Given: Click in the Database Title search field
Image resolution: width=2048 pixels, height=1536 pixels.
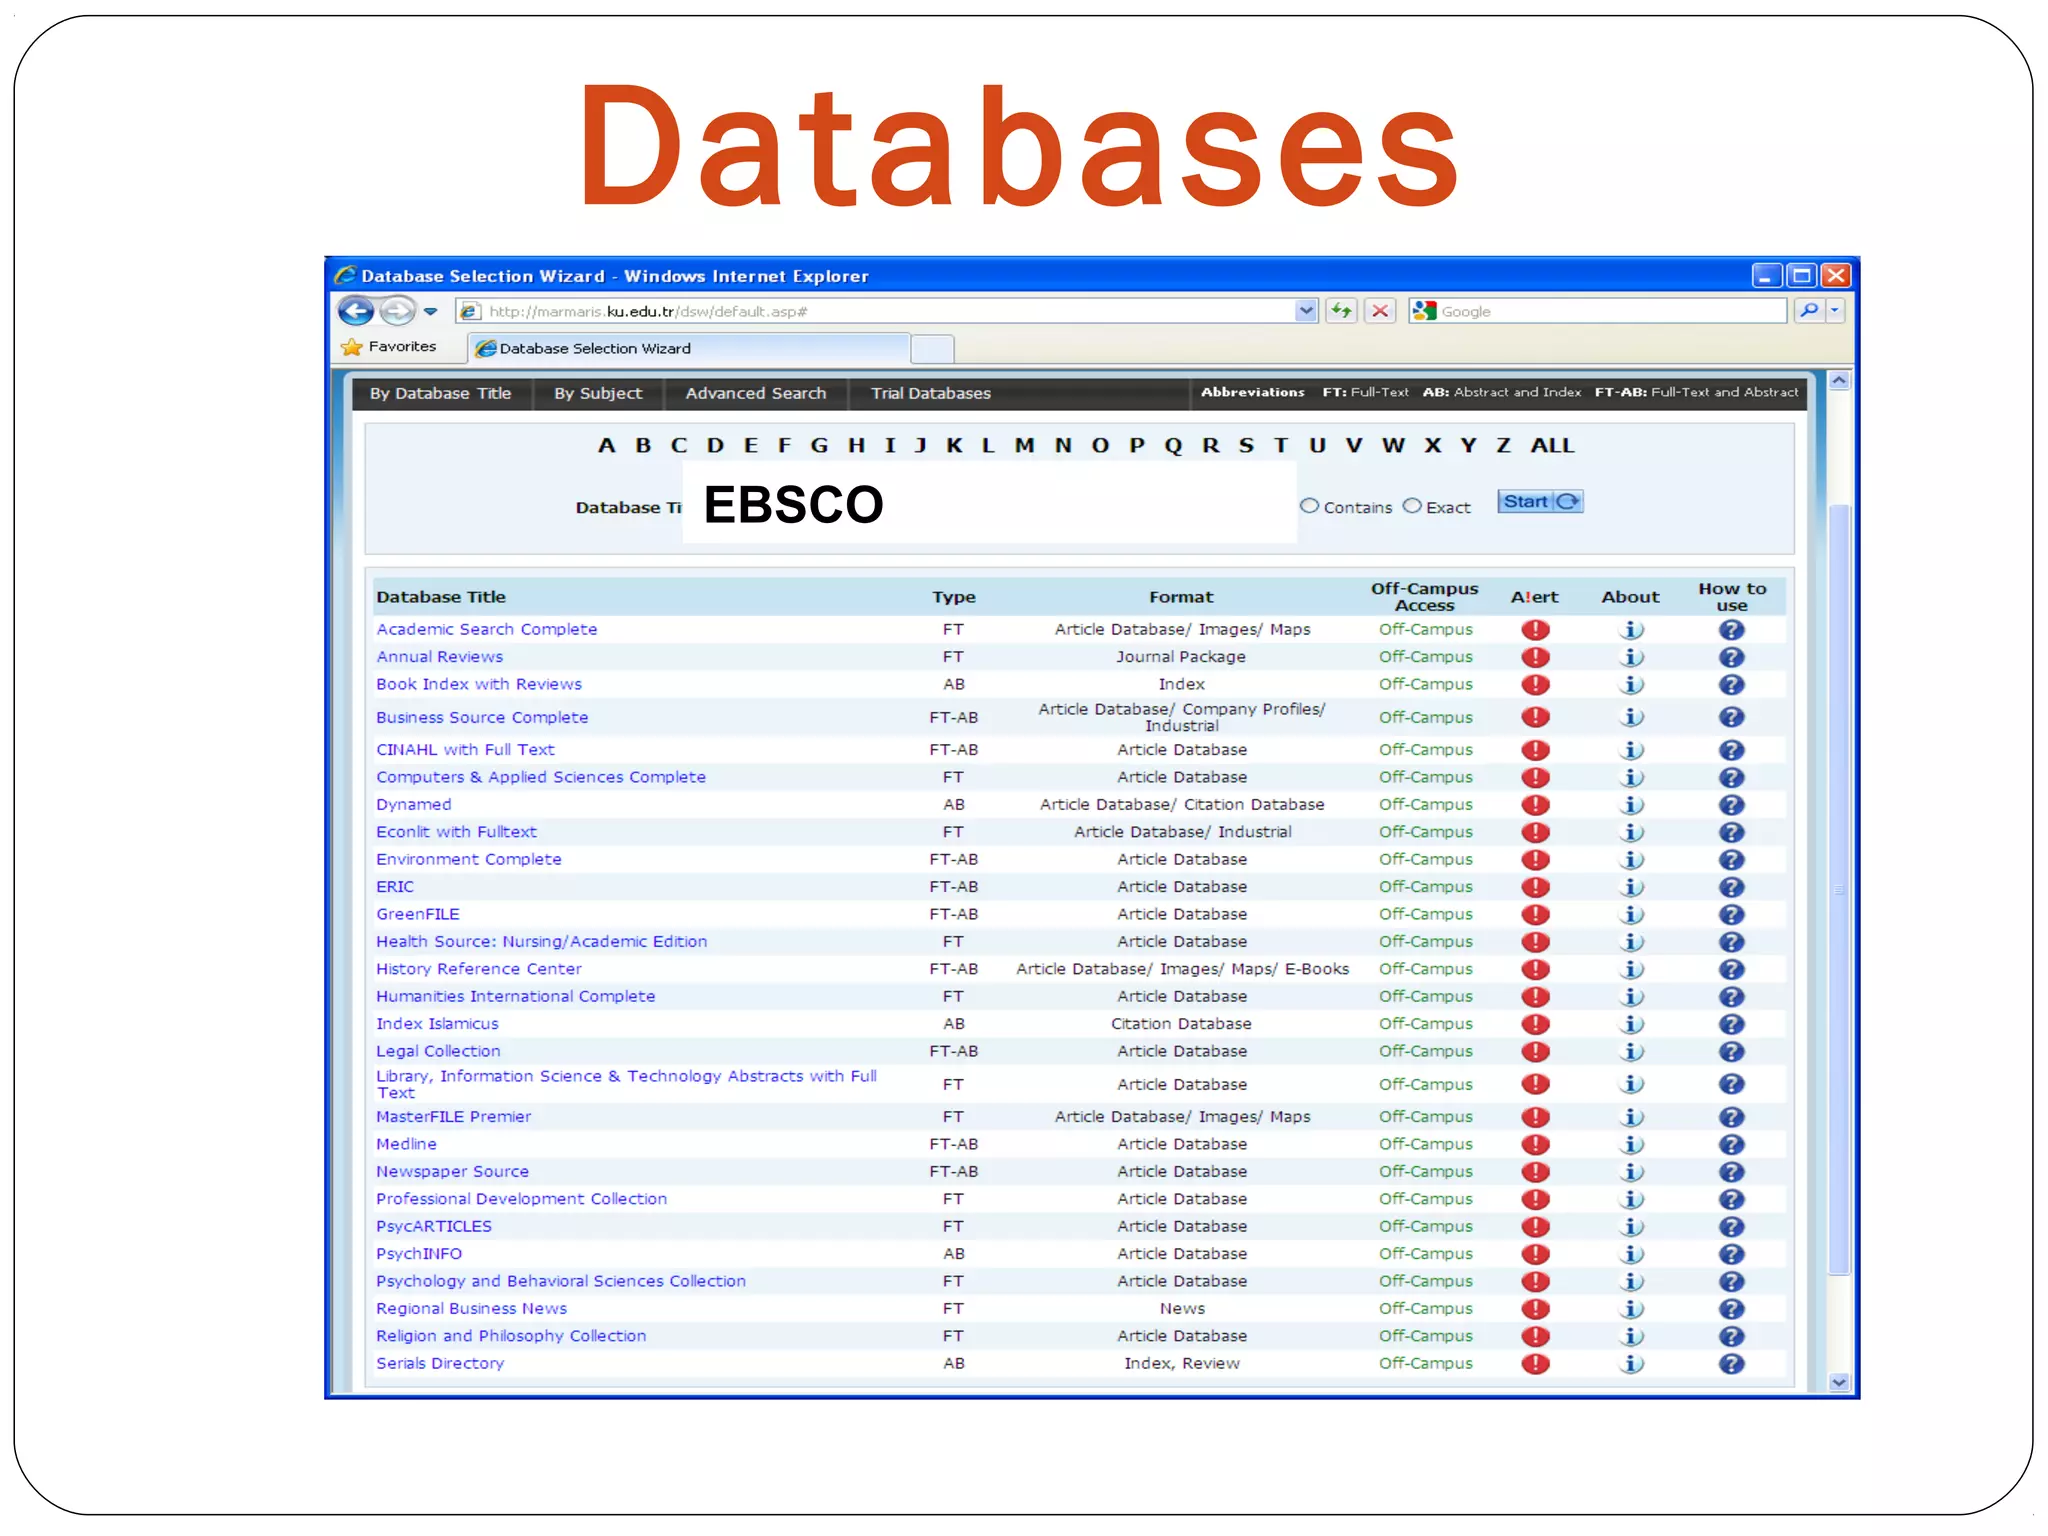Looking at the screenshot, I should click(989, 503).
